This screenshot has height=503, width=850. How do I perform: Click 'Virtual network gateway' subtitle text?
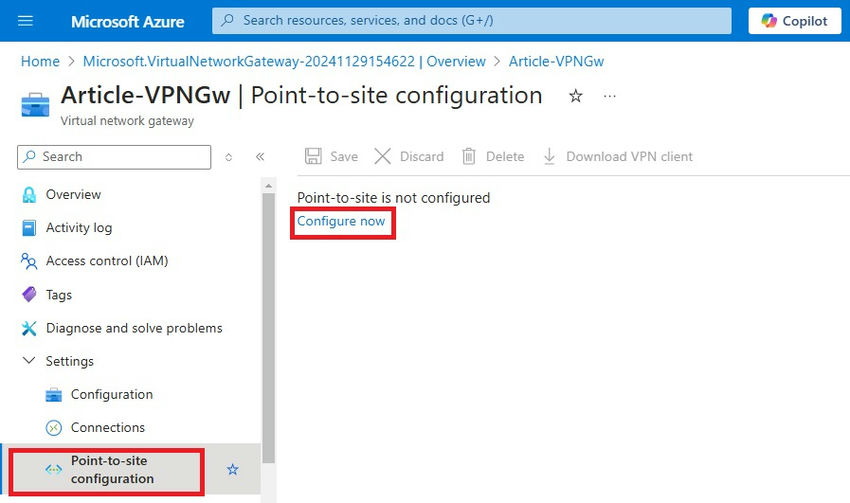click(127, 121)
